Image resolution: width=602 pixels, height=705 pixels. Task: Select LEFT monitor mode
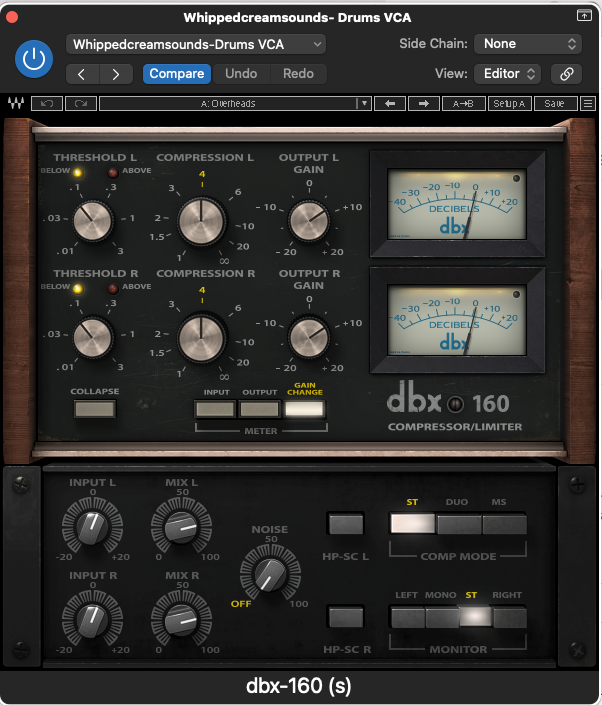408,617
